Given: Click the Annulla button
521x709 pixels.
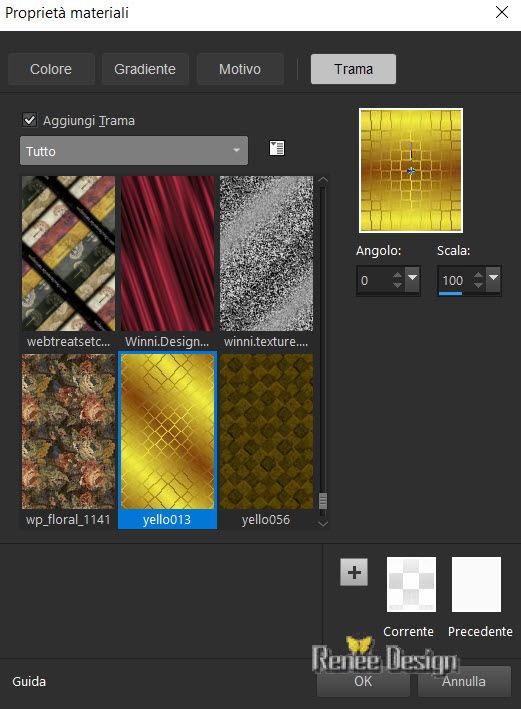Looking at the screenshot, I should coord(464,681).
